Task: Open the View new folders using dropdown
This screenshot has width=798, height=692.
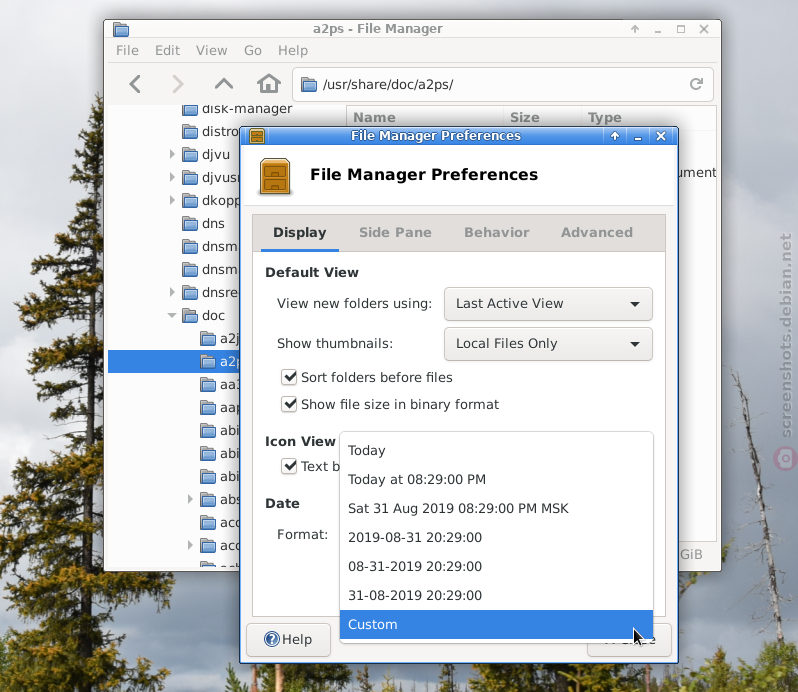Action: click(548, 304)
